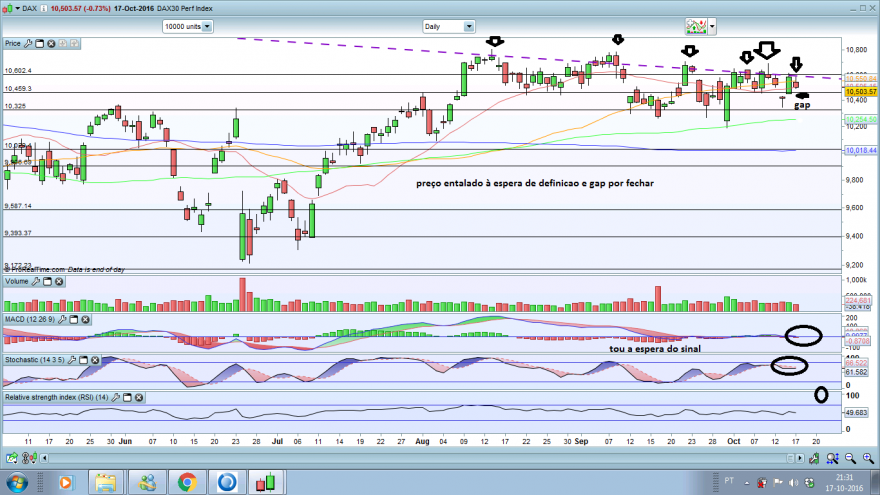Click the zoom in magnifier icon
This screenshot has height=495, width=880.
point(868,459)
